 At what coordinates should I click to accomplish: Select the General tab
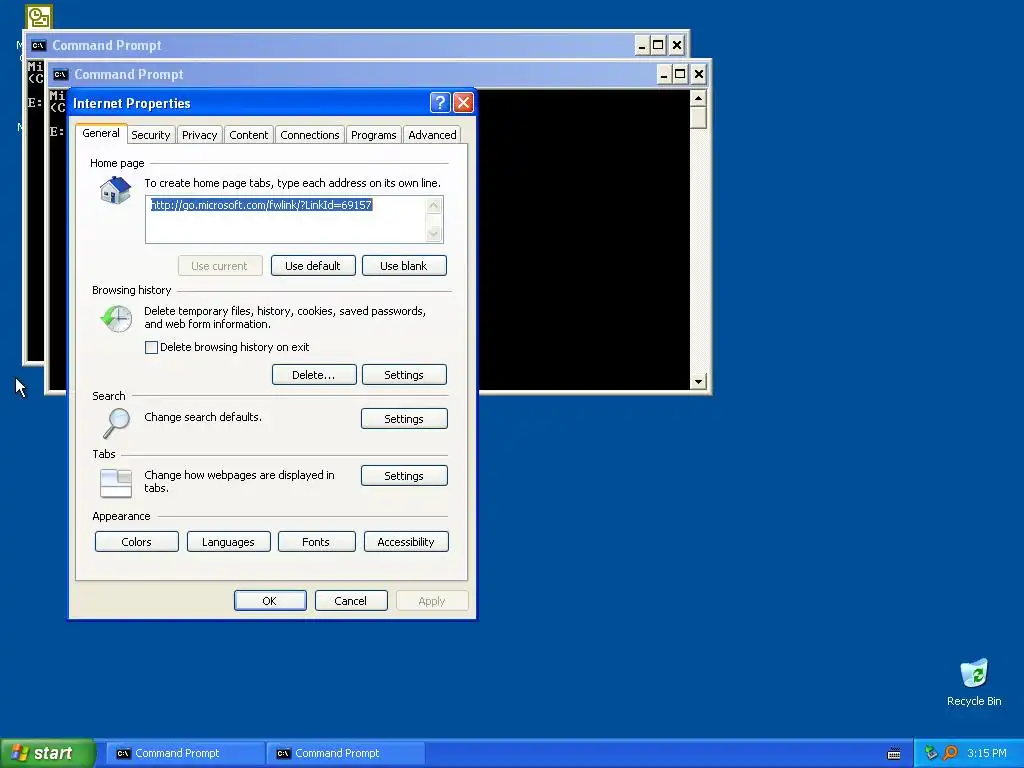[101, 133]
